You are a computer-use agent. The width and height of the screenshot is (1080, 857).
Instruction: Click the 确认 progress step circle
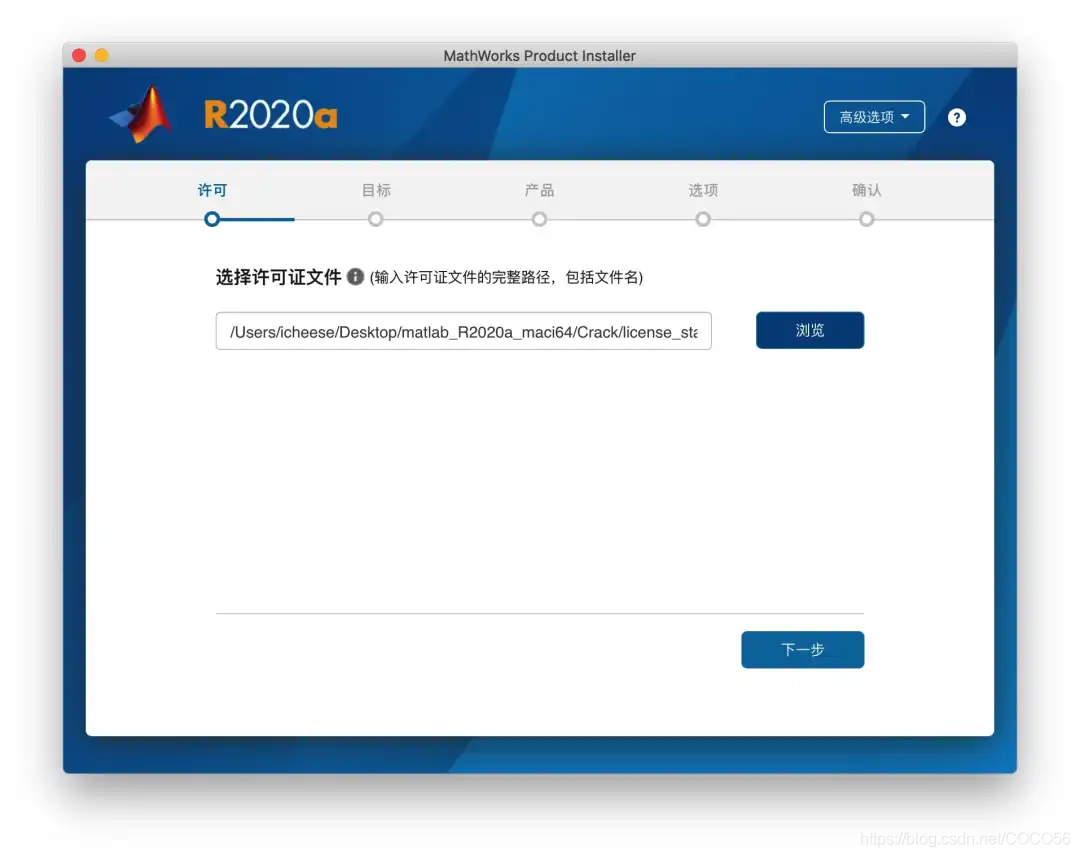click(x=866, y=219)
